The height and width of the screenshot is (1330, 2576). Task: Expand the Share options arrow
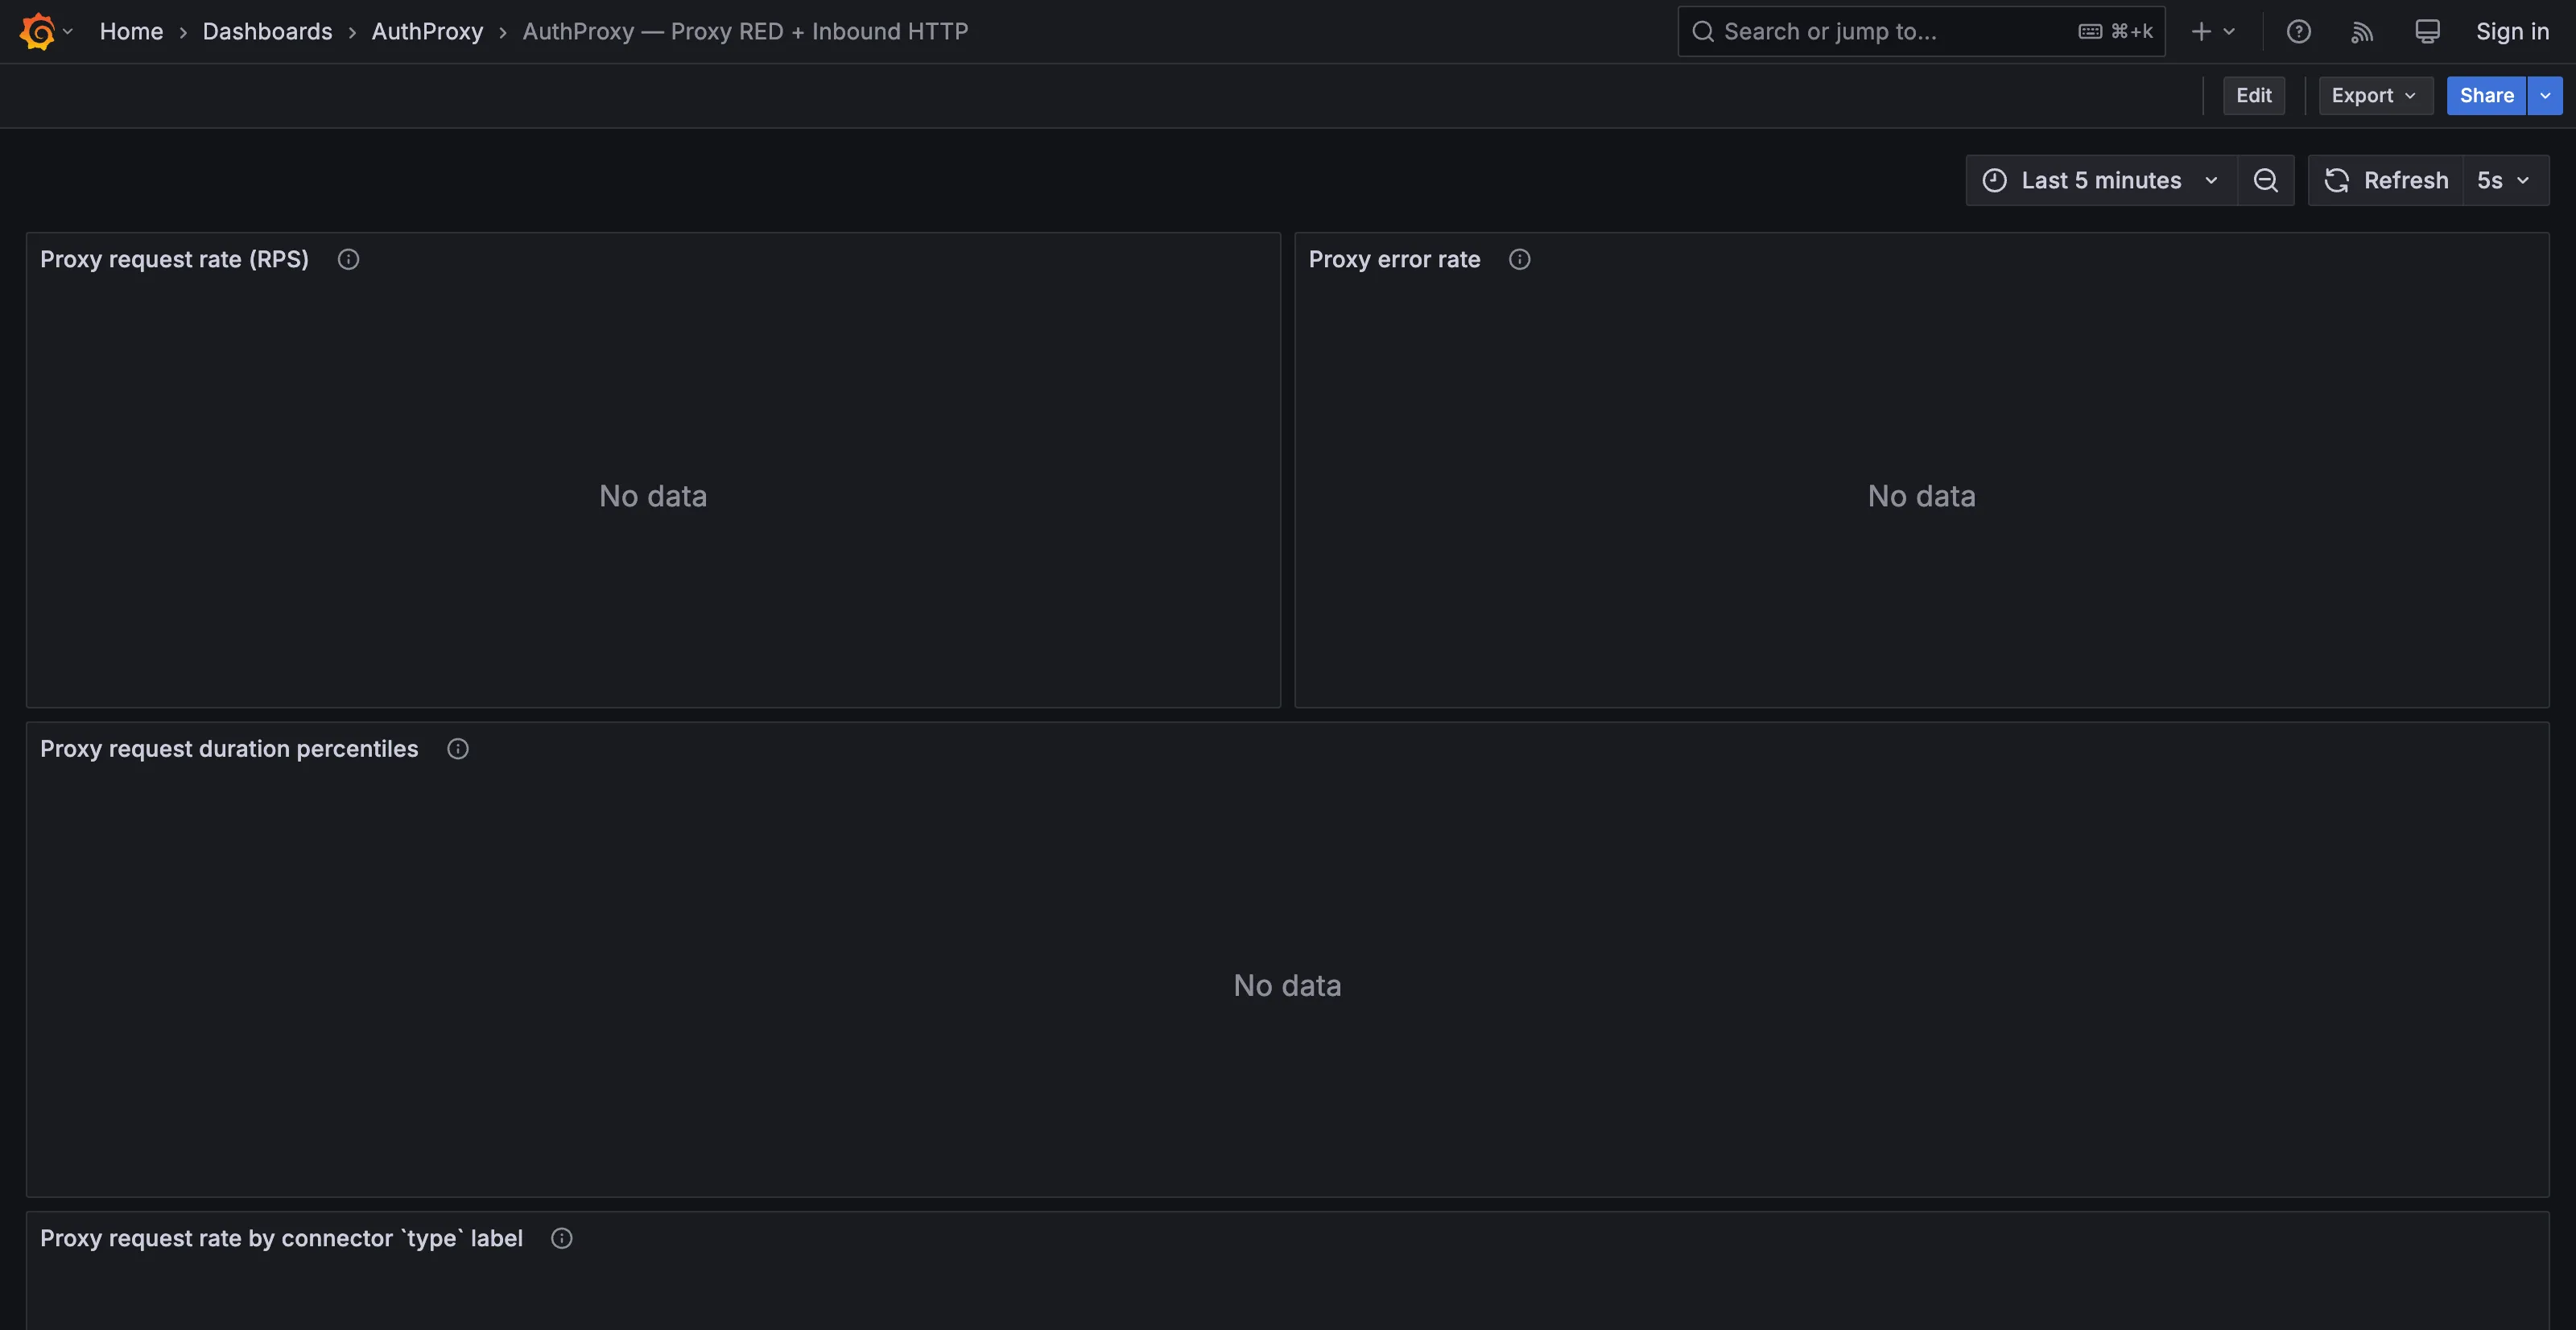(2544, 95)
